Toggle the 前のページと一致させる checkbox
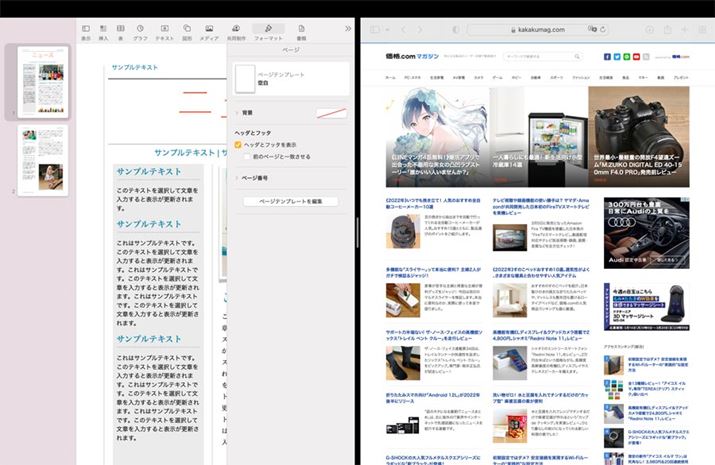 click(x=248, y=157)
